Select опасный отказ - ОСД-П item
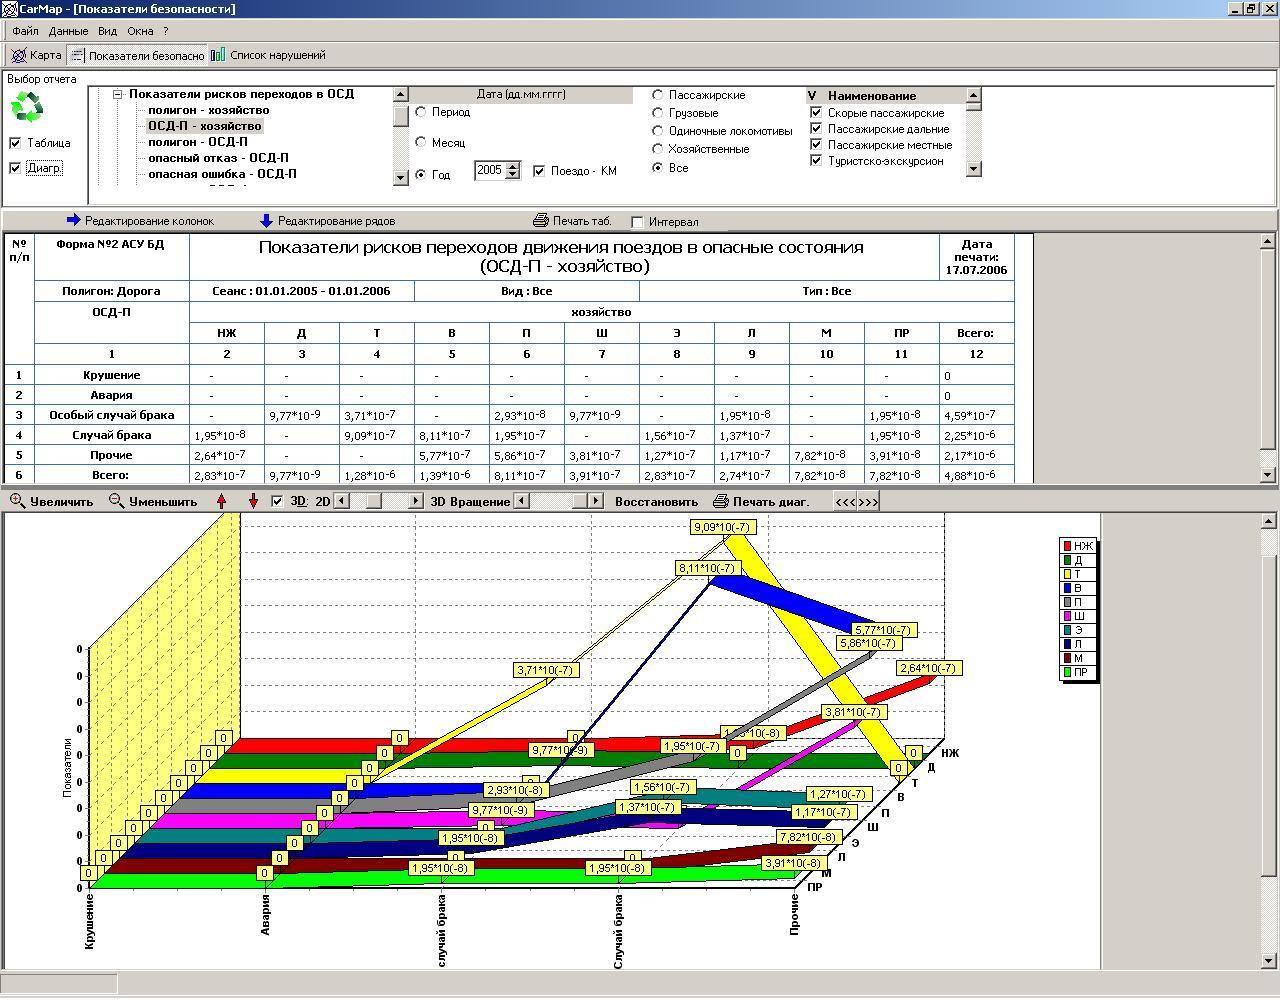 coord(218,158)
